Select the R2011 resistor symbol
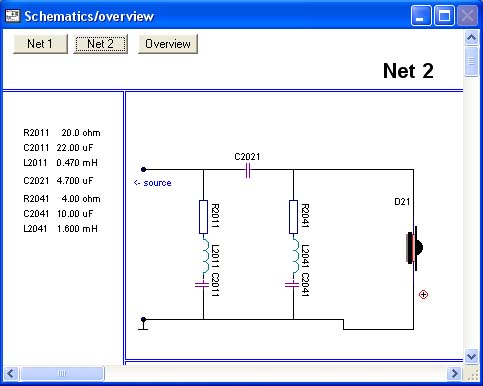This screenshot has width=483, height=386. click(203, 217)
